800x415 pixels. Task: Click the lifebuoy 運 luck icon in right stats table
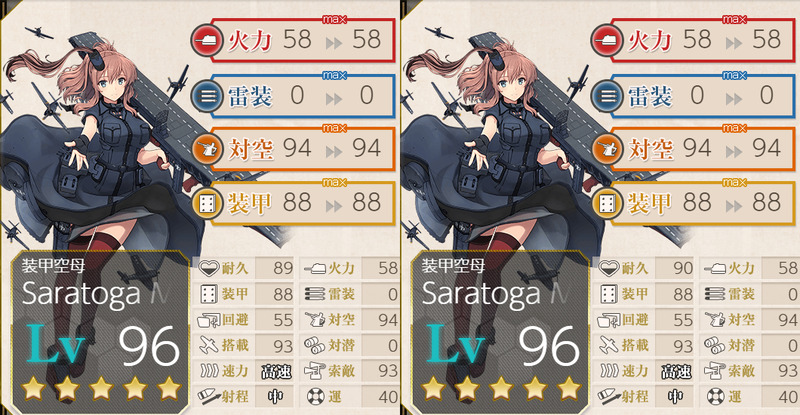coord(716,396)
